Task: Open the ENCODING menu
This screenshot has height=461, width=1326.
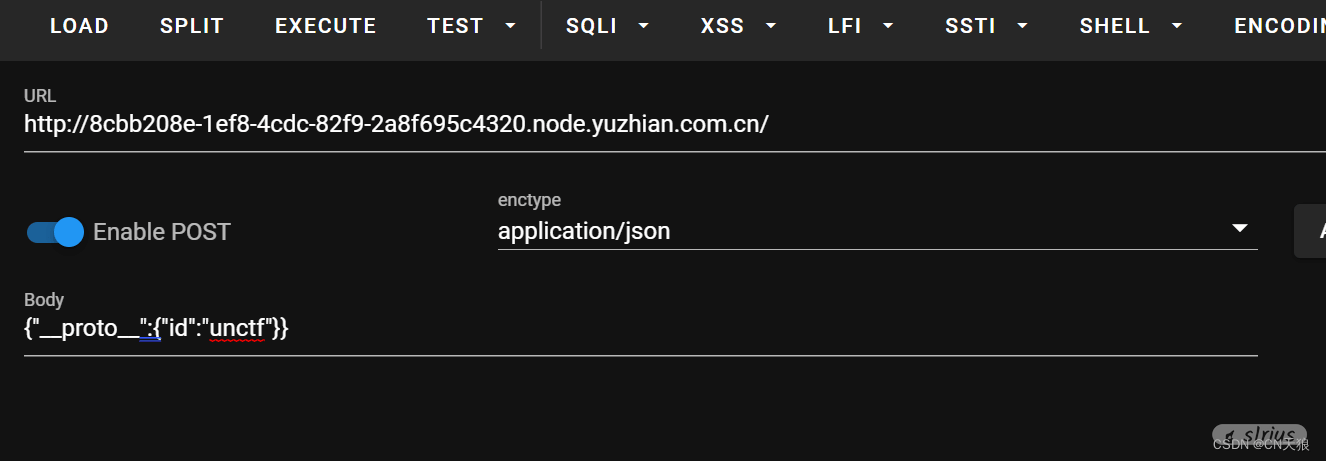Action: (x=1280, y=26)
